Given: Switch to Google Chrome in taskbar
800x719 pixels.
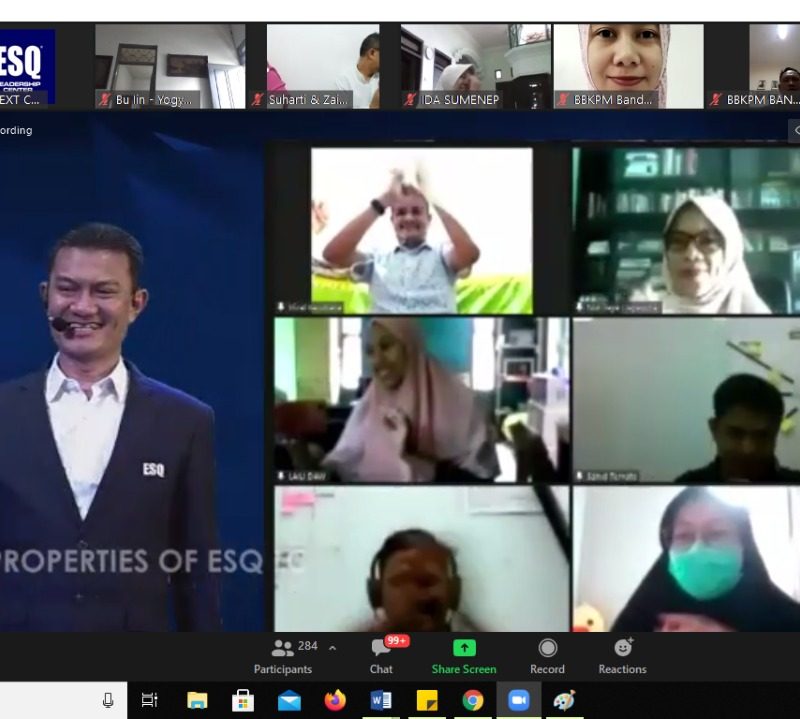Looking at the screenshot, I should [473, 700].
